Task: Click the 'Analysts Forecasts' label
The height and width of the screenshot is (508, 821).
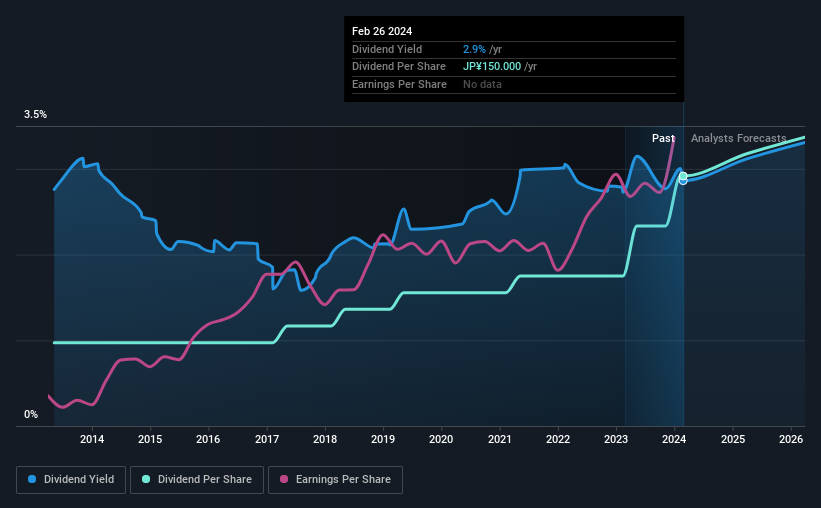Action: pos(738,138)
